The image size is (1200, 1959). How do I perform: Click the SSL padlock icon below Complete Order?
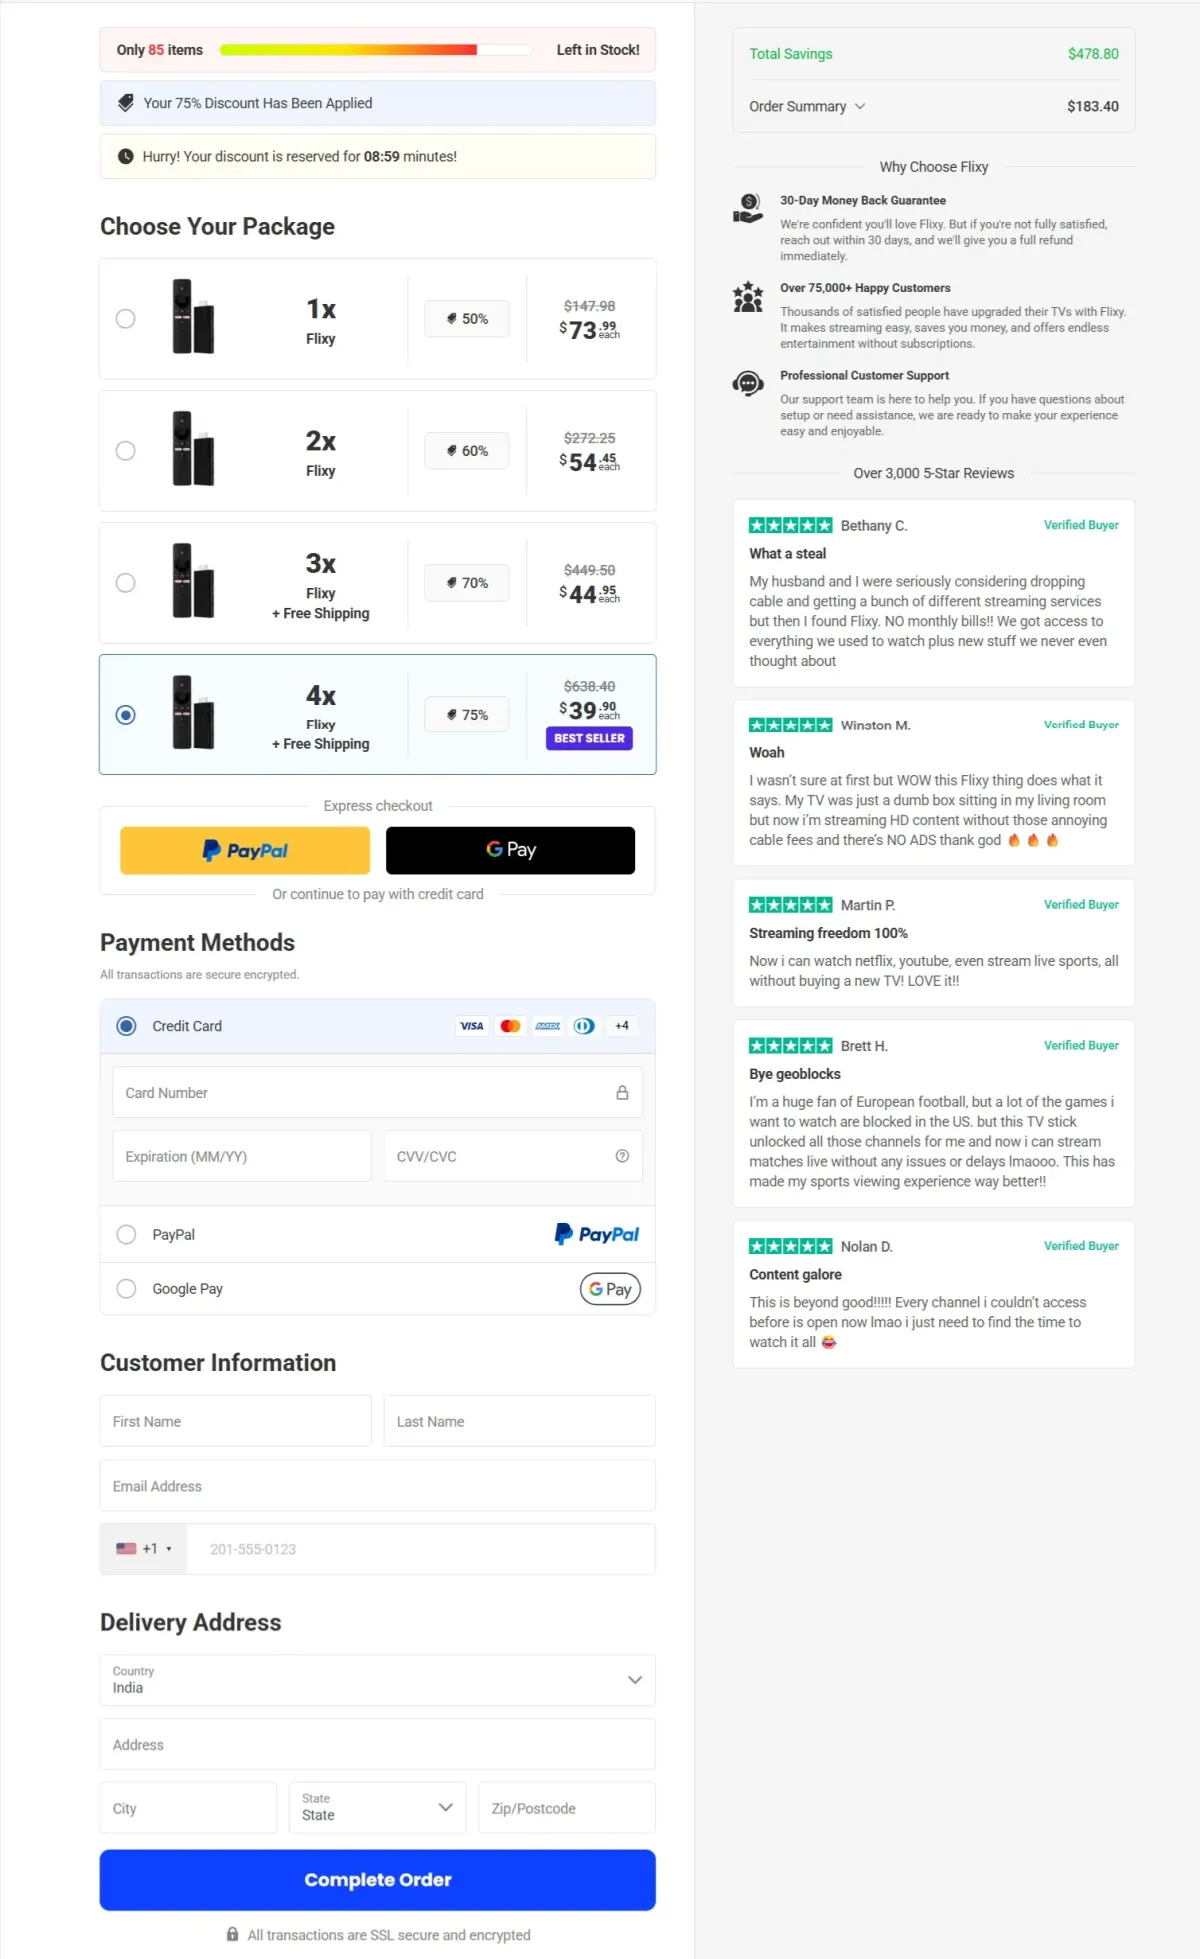[232, 1935]
